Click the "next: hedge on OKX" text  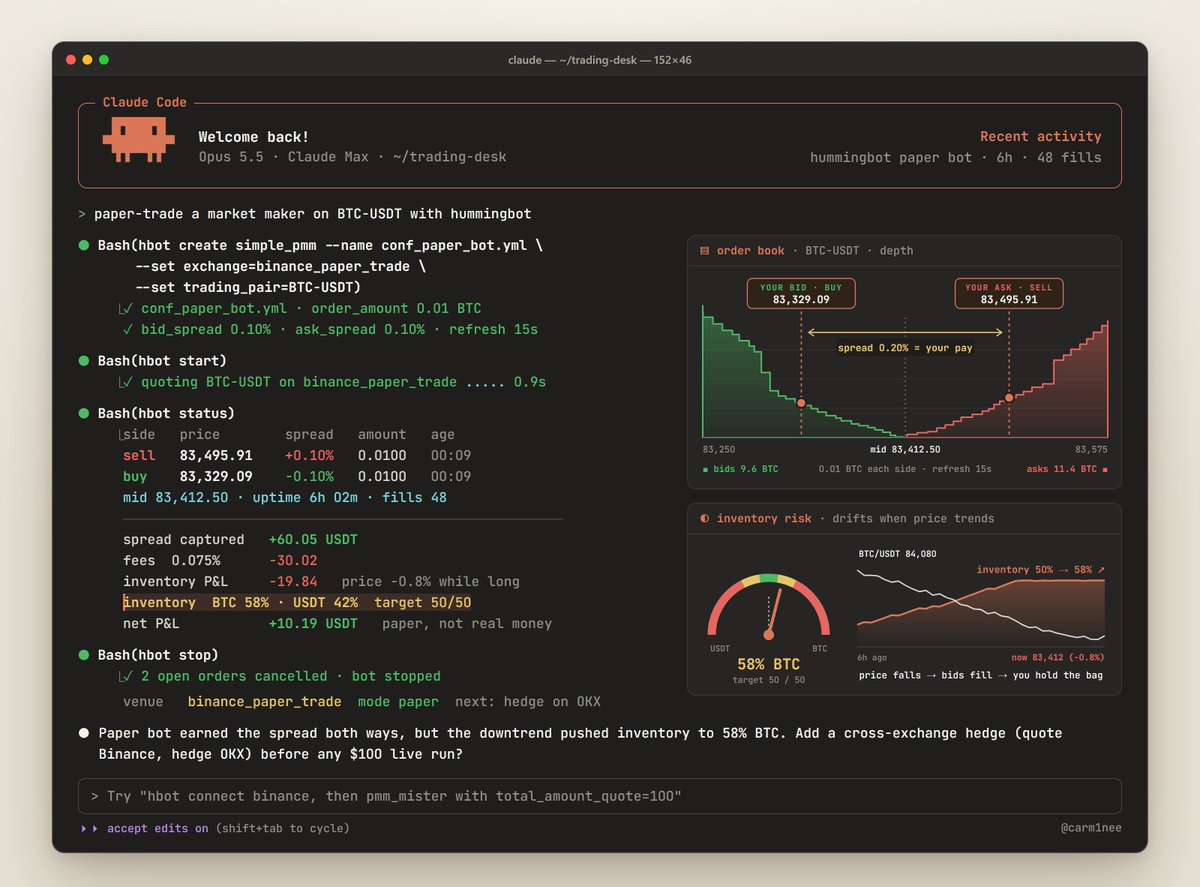pyautogui.click(x=528, y=702)
